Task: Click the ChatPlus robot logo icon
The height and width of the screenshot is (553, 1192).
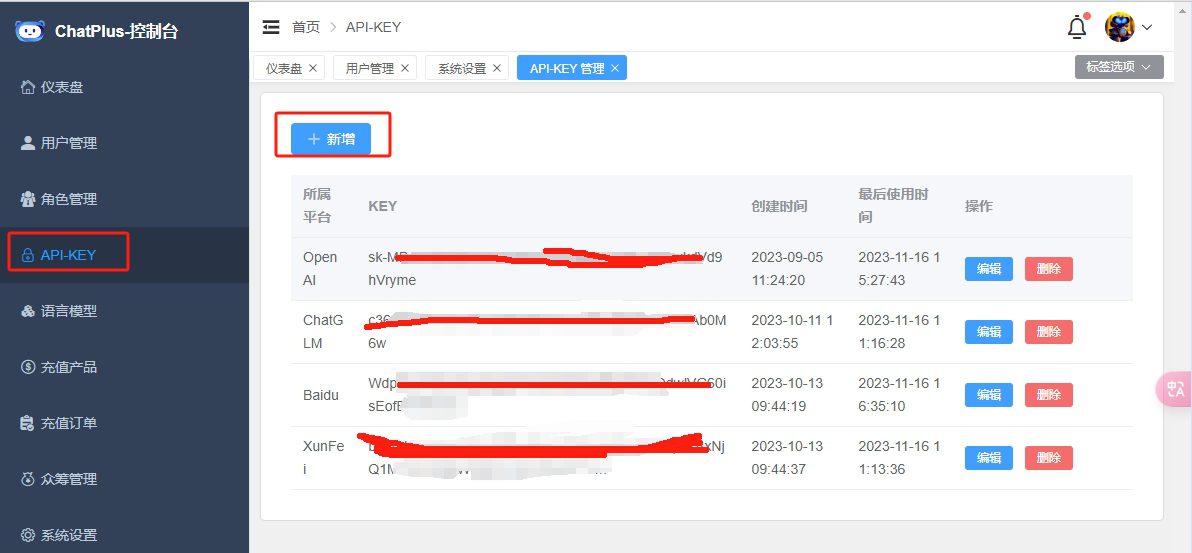Action: tap(30, 31)
